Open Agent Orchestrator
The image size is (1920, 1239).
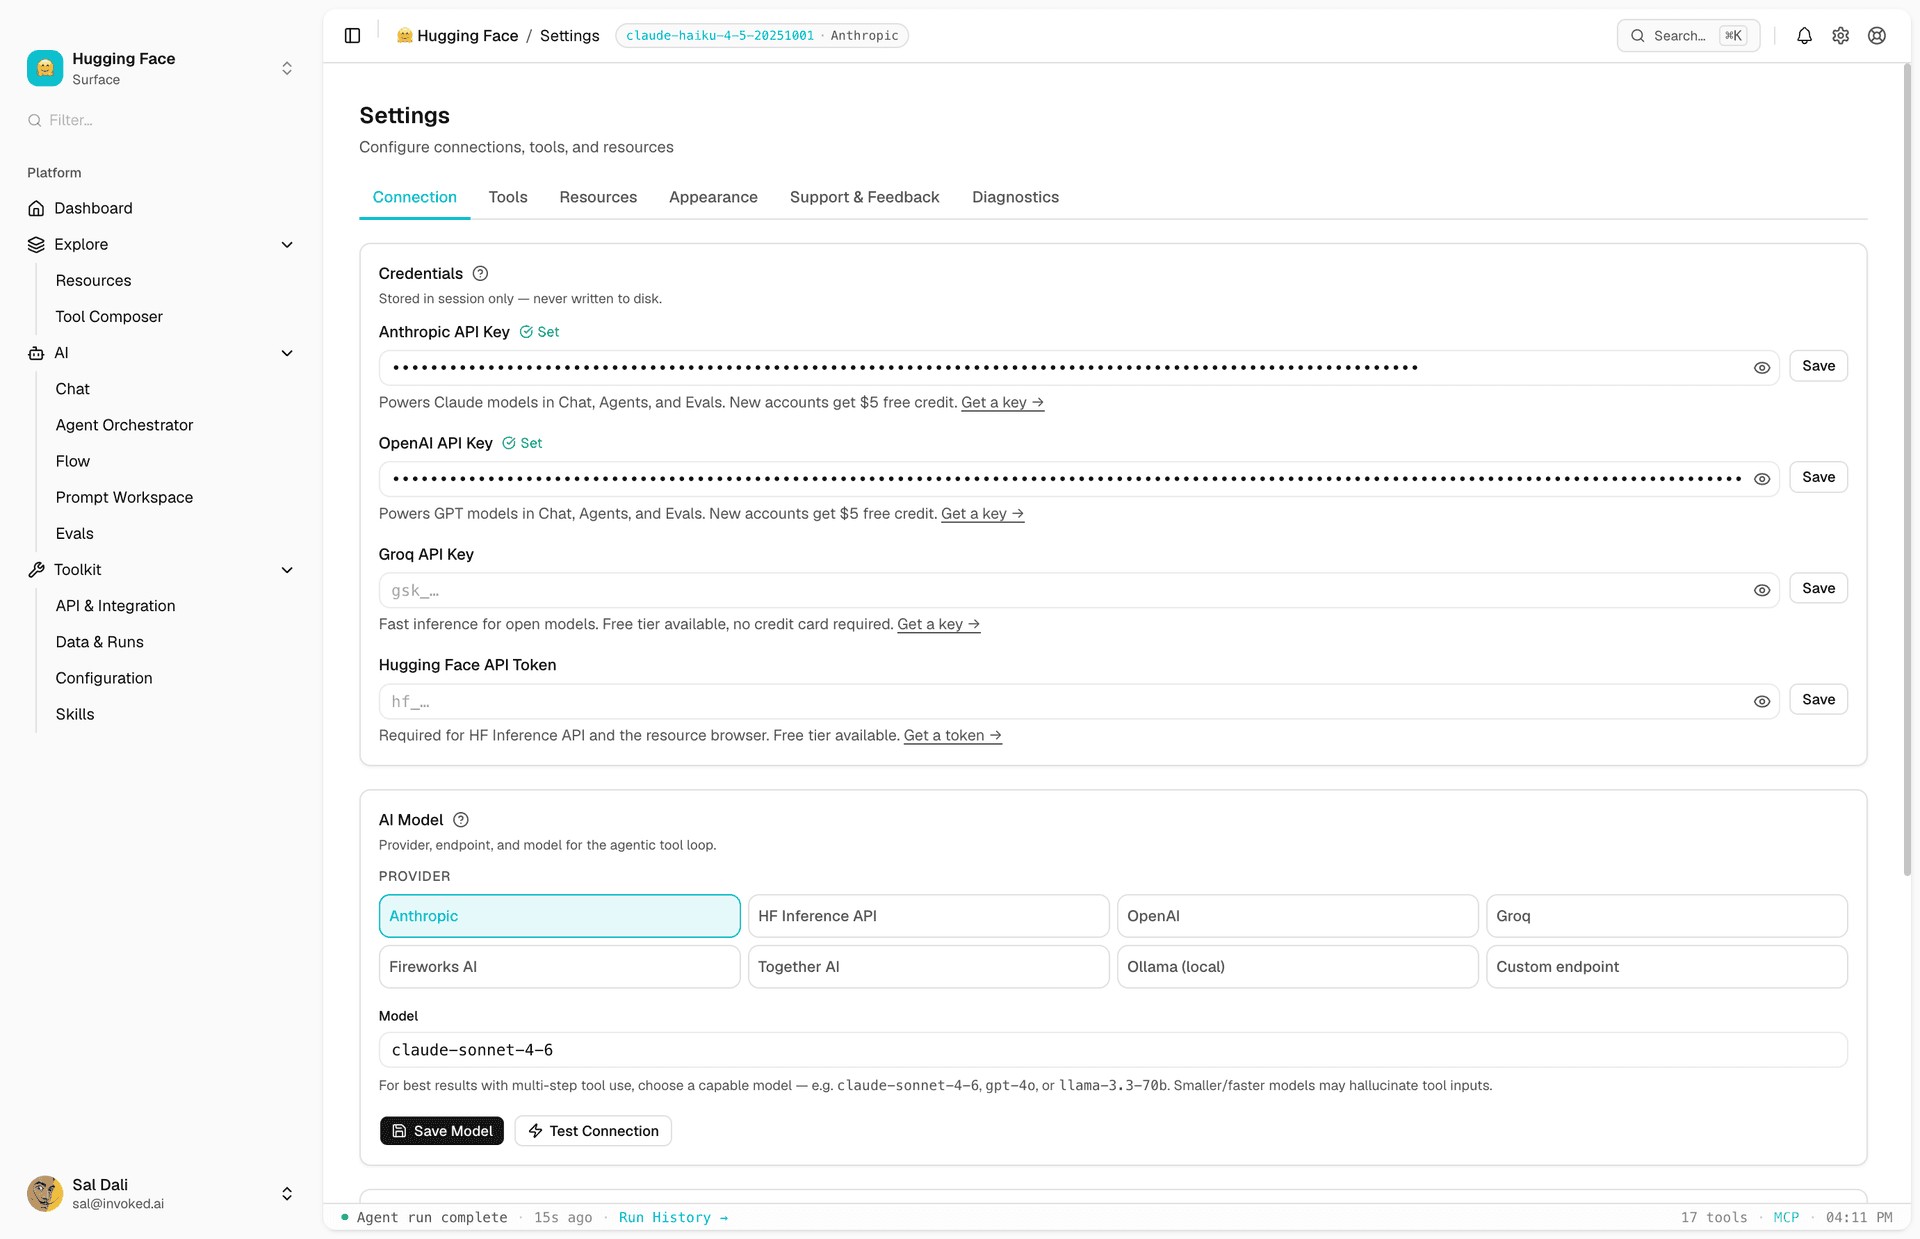tap(124, 425)
